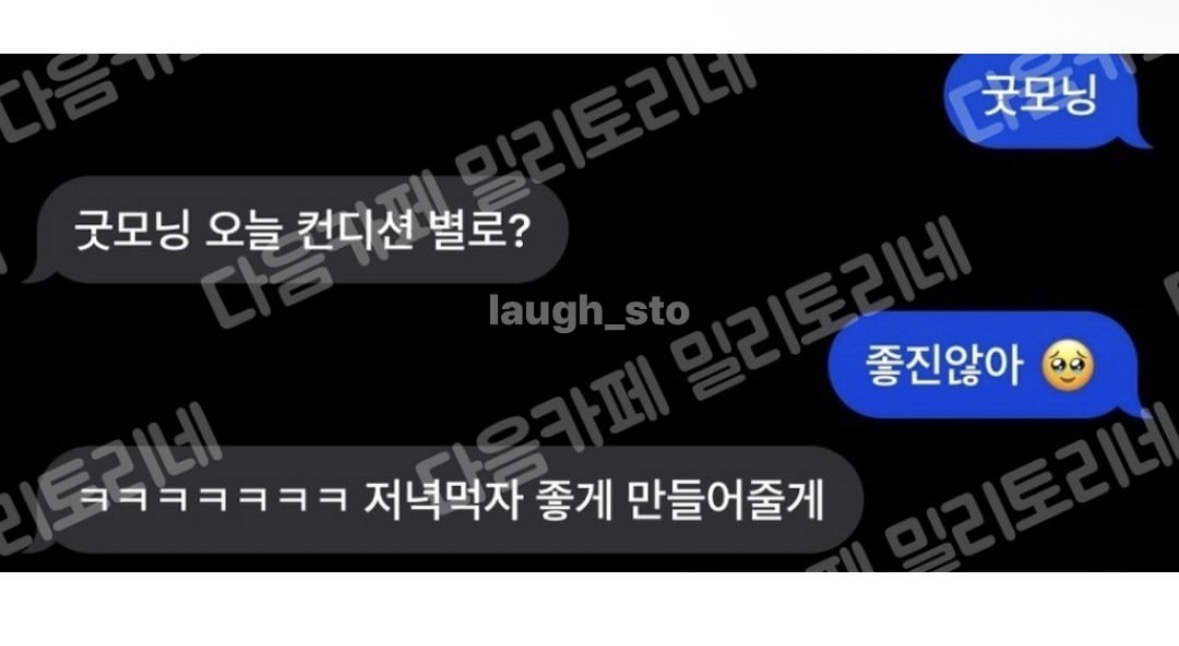Click the ㅋㅋㅋㅋㅋㅋㅋ laughter text
Viewport: 1179px width, 646px height.
click(213, 500)
